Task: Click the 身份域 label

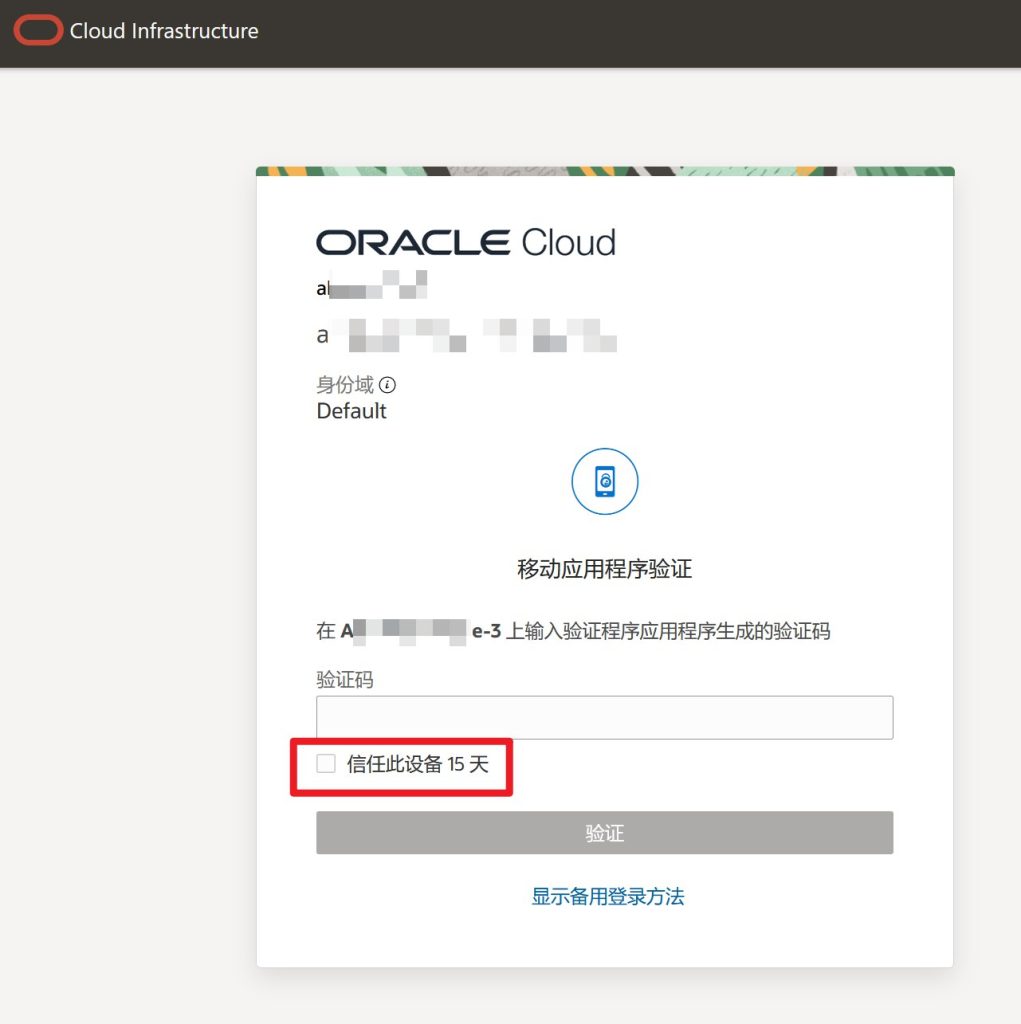Action: [345, 385]
